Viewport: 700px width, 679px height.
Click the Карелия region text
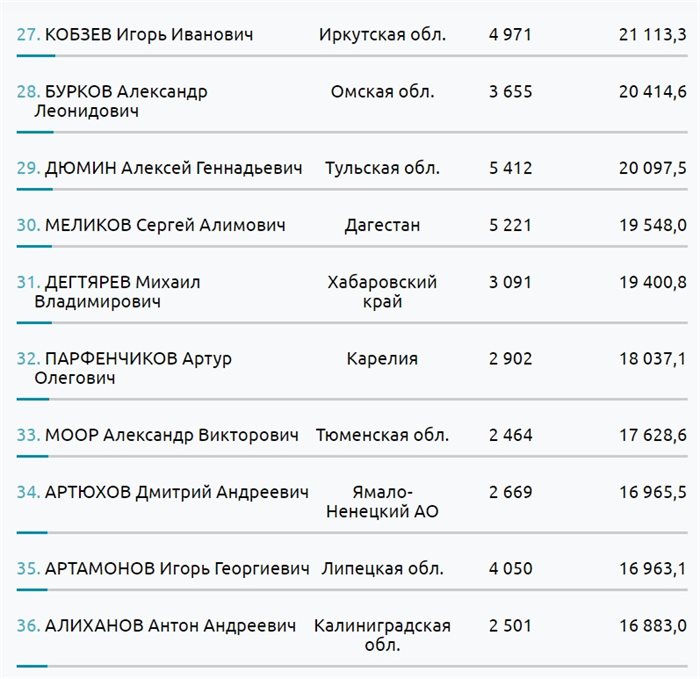tap(382, 359)
